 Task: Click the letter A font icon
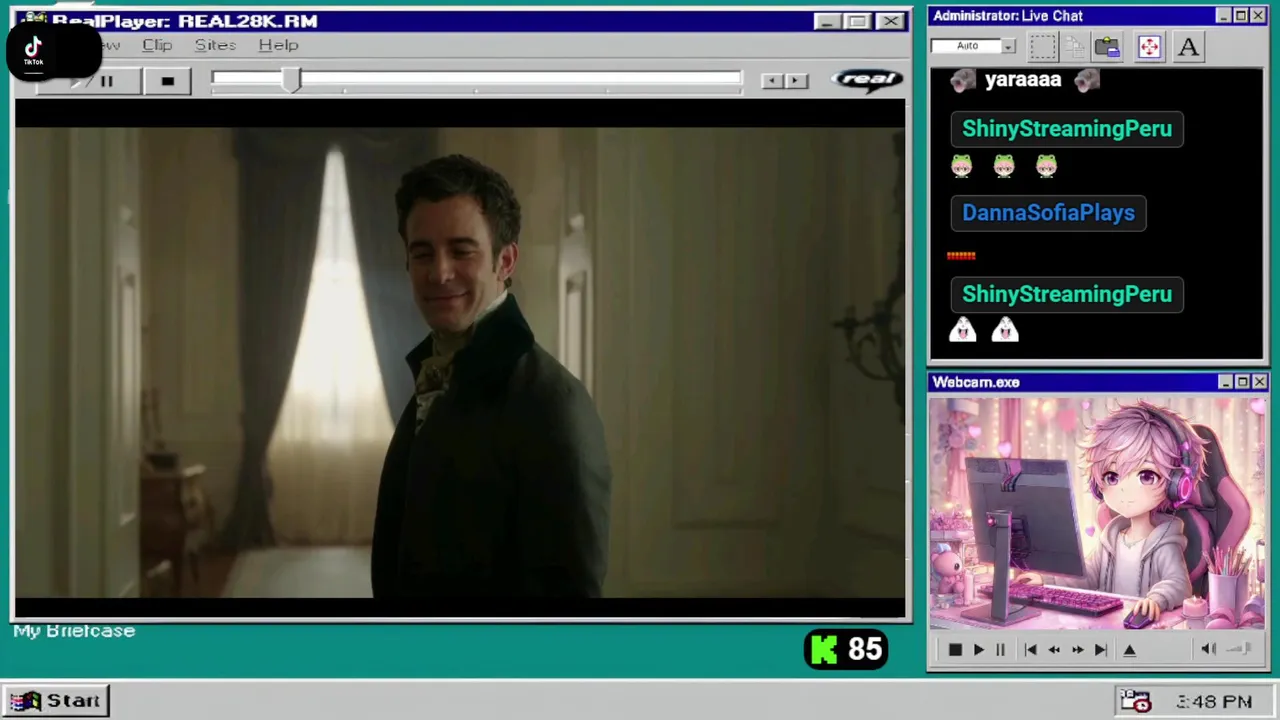(1188, 46)
